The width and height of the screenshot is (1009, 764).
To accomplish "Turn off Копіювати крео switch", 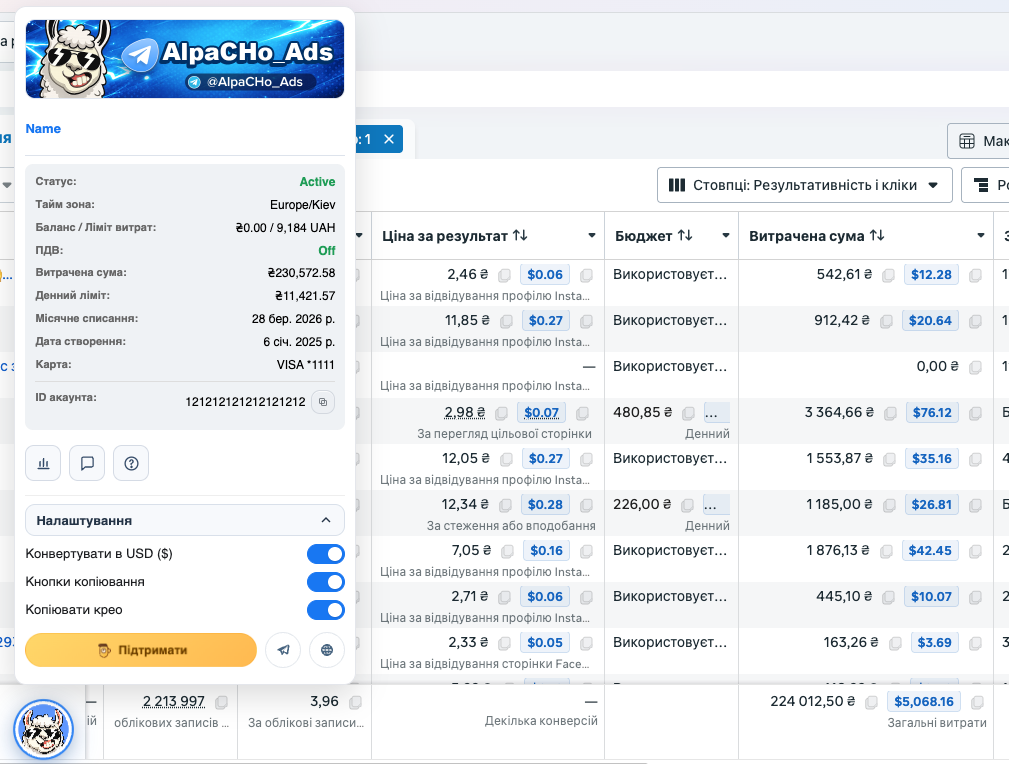I will point(325,610).
